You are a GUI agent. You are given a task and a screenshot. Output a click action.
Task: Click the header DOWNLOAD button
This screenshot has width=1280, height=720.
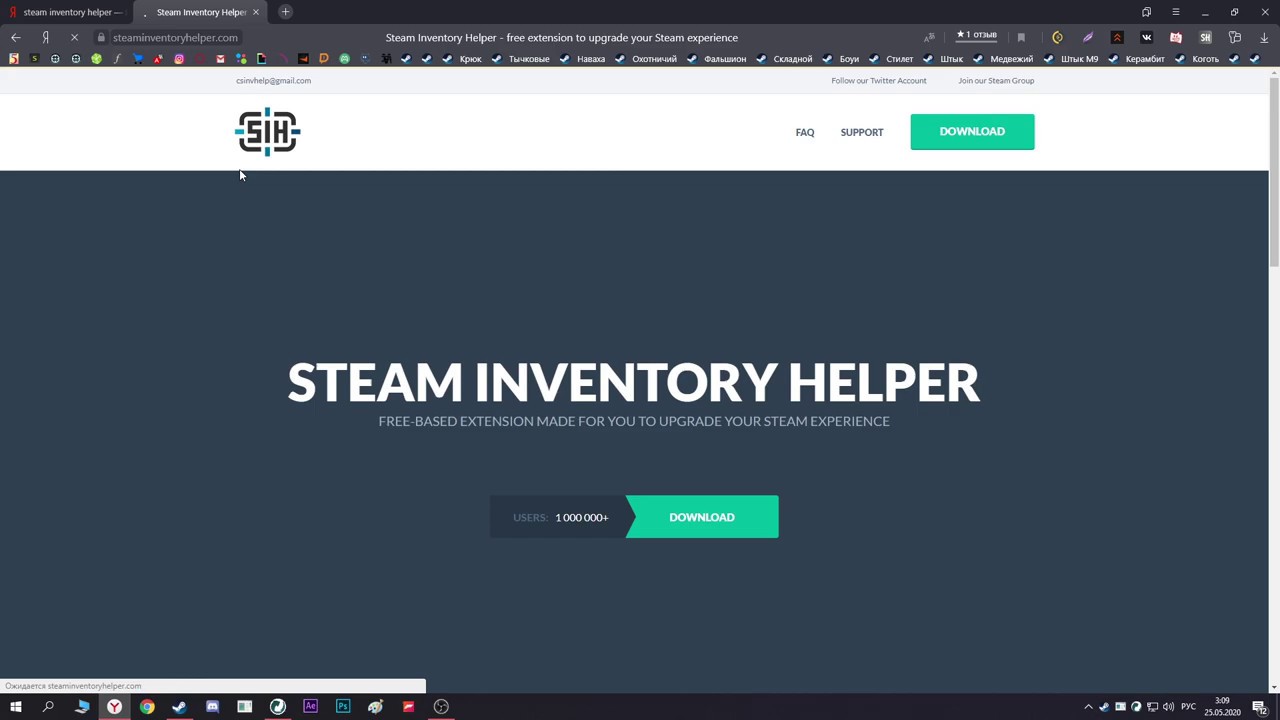[x=972, y=132]
